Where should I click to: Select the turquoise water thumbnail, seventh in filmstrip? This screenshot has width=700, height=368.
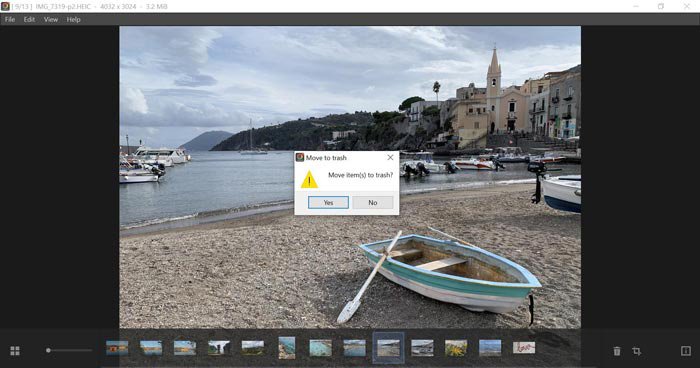[321, 348]
